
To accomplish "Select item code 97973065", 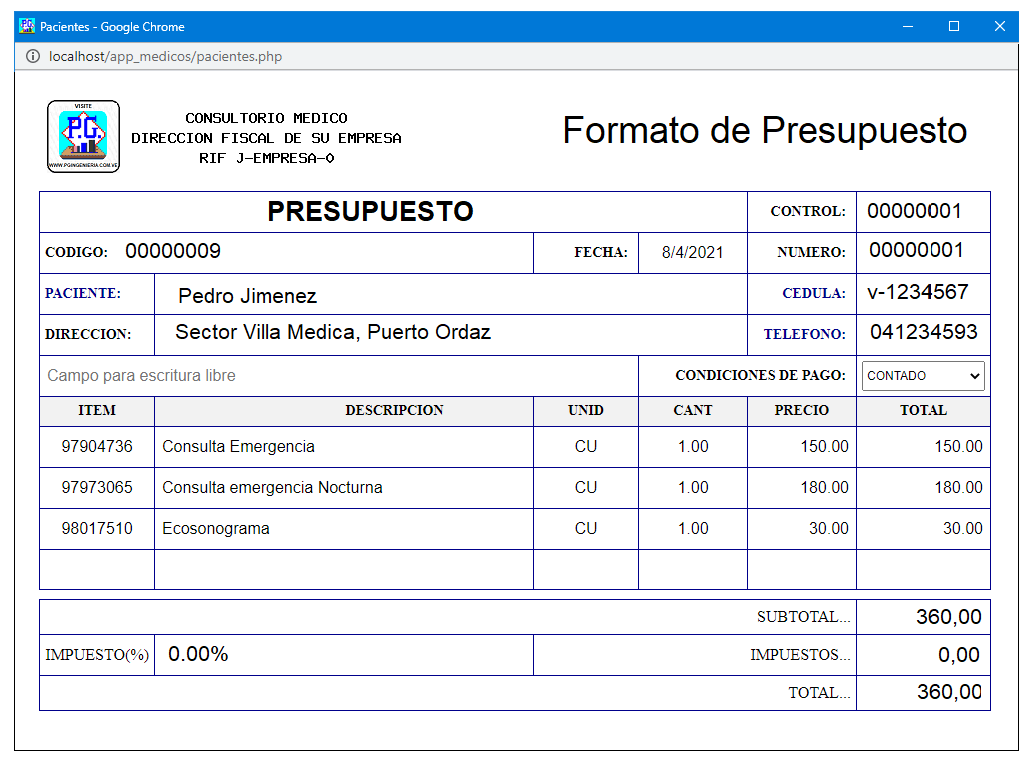I will 97,488.
